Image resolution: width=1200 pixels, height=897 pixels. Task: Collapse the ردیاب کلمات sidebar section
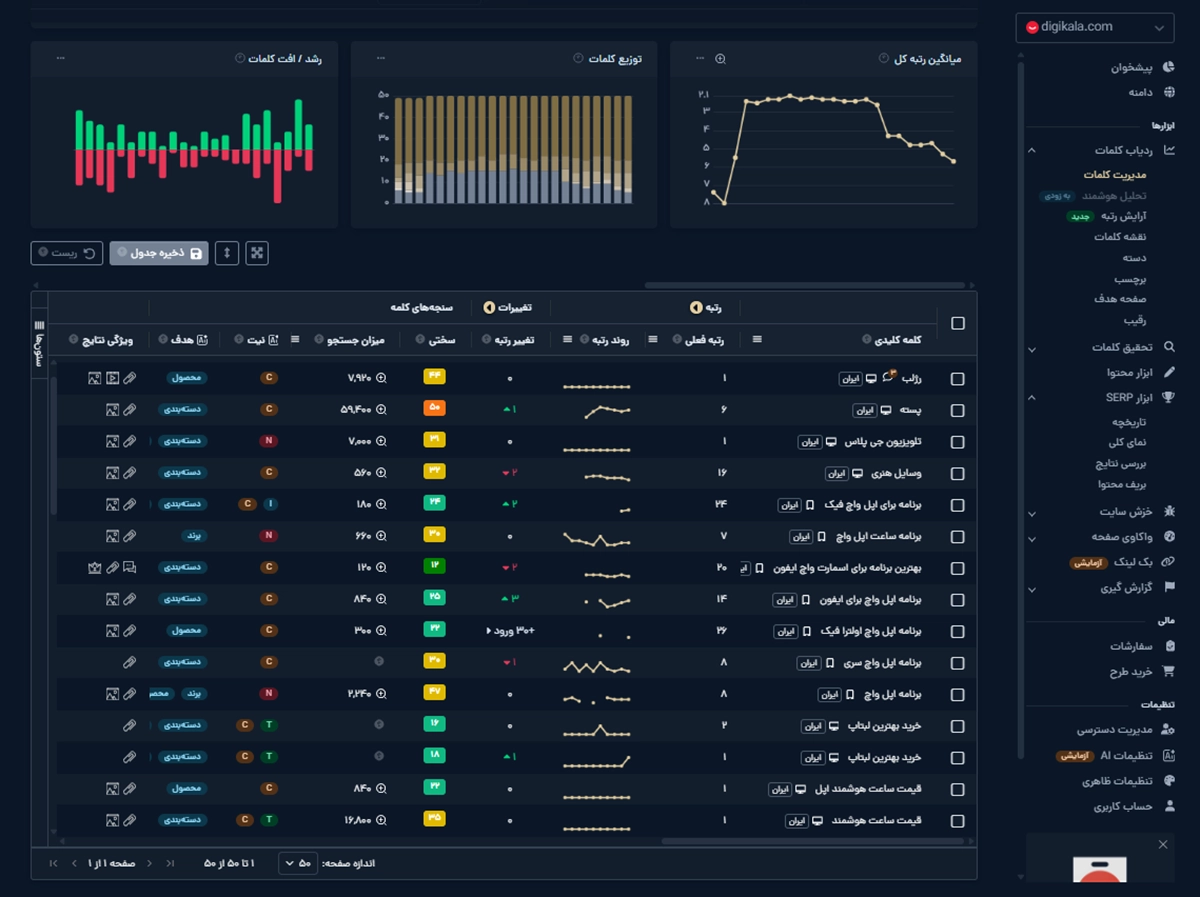(1032, 151)
